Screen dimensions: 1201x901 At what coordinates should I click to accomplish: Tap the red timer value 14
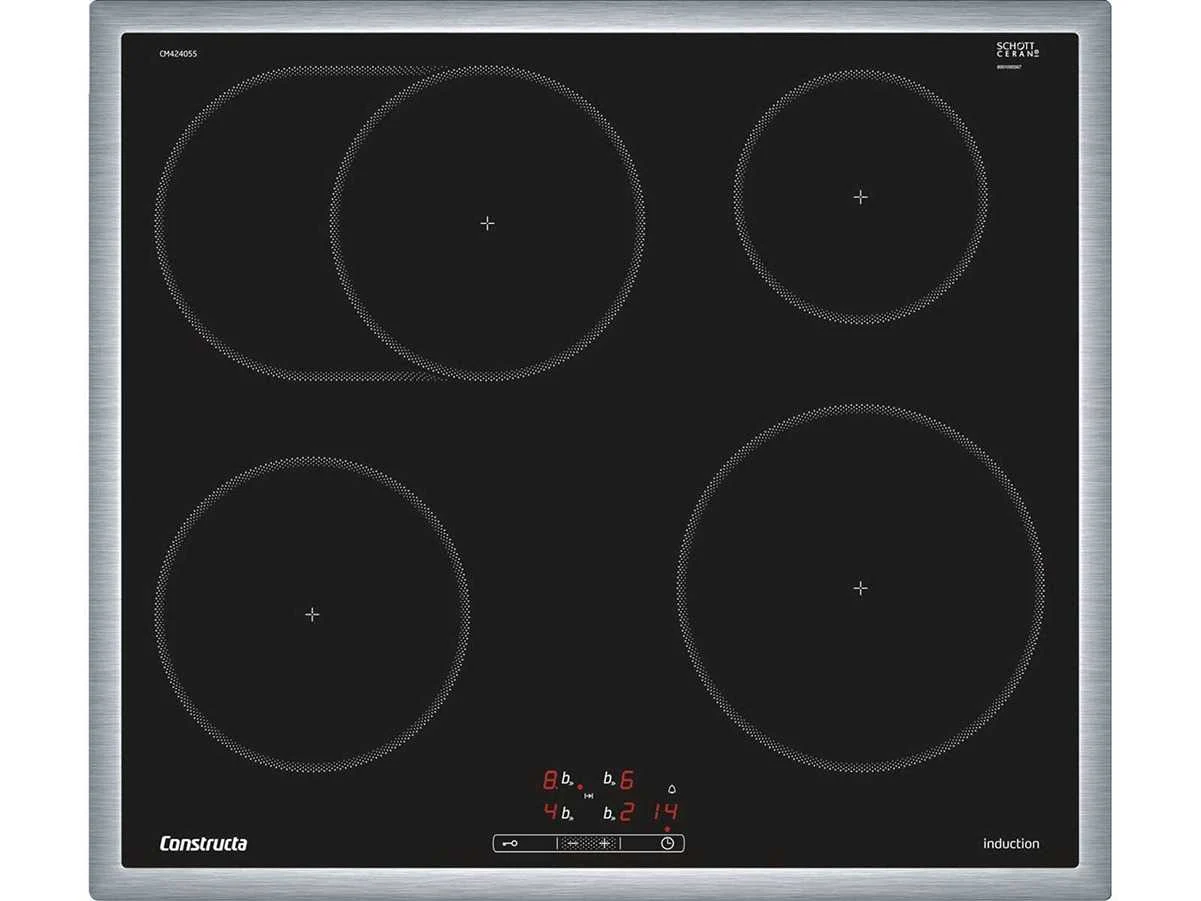coord(665,811)
